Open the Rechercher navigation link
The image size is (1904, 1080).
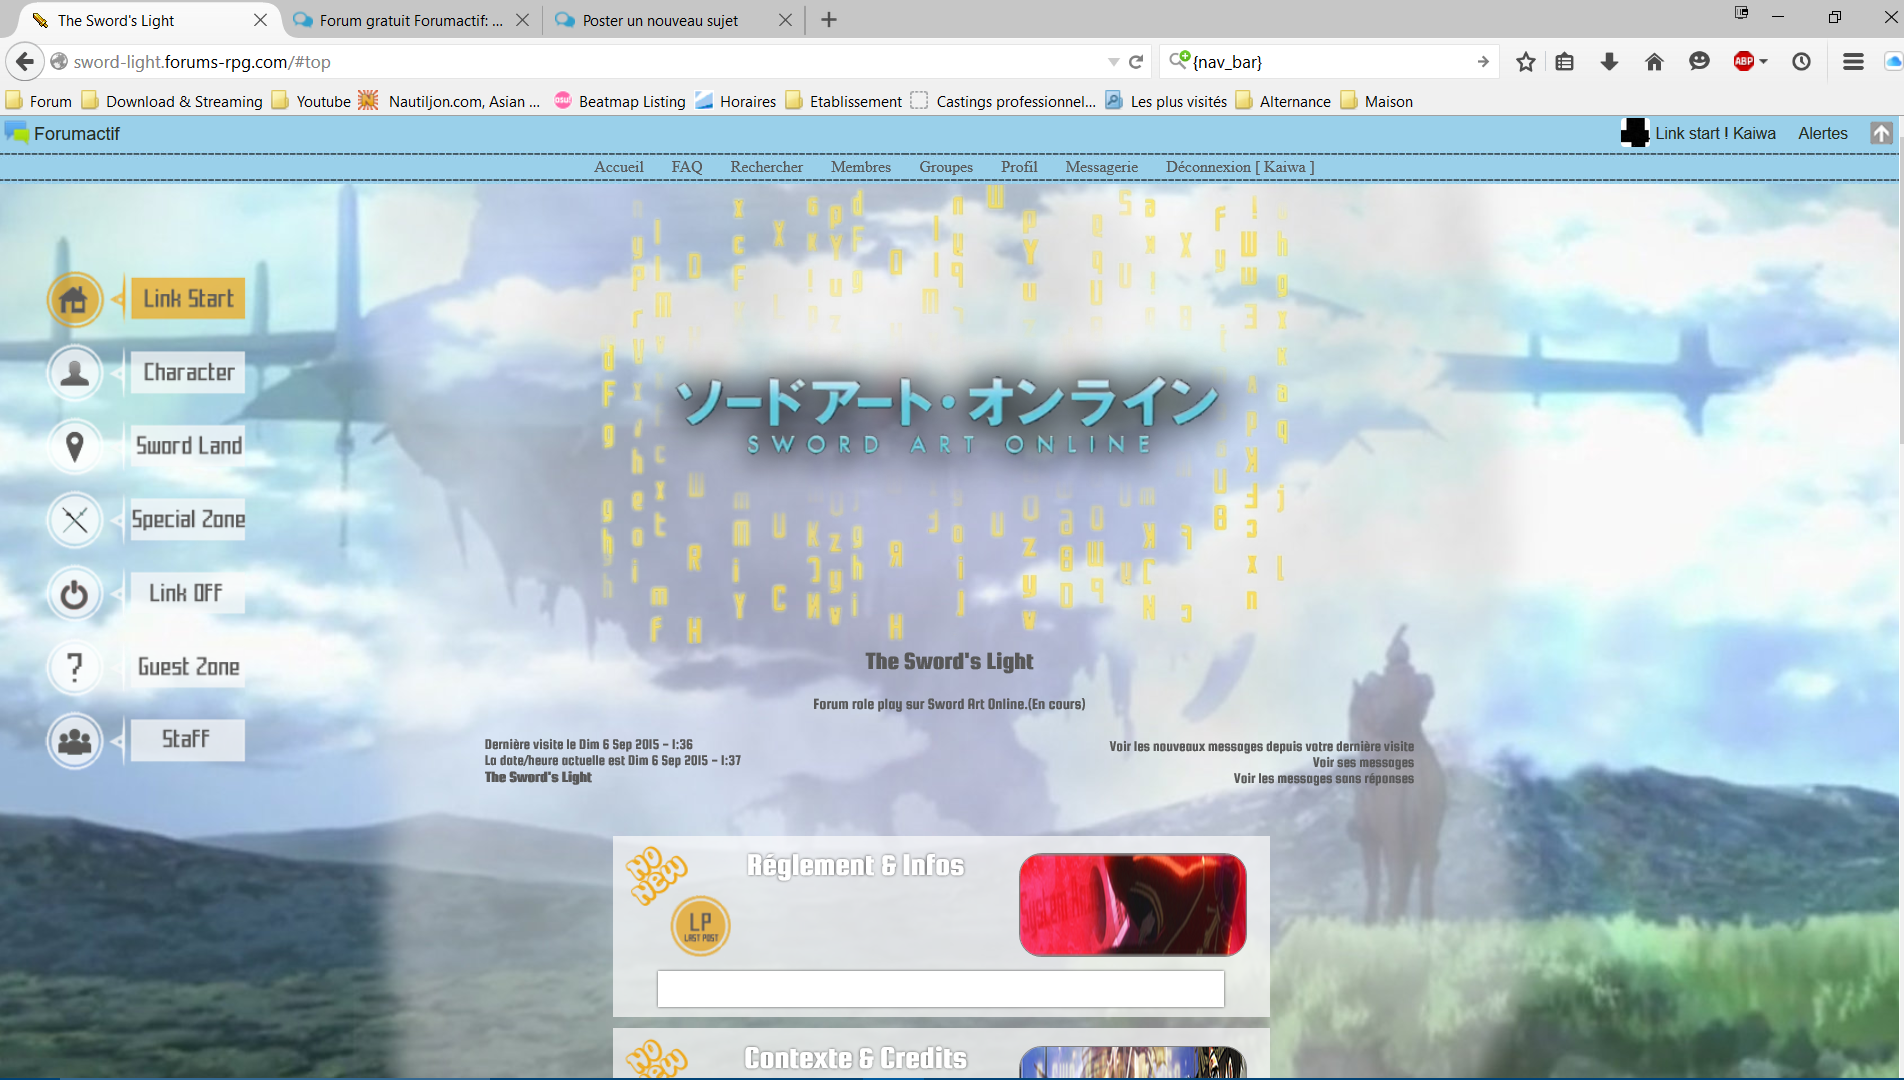tap(766, 167)
